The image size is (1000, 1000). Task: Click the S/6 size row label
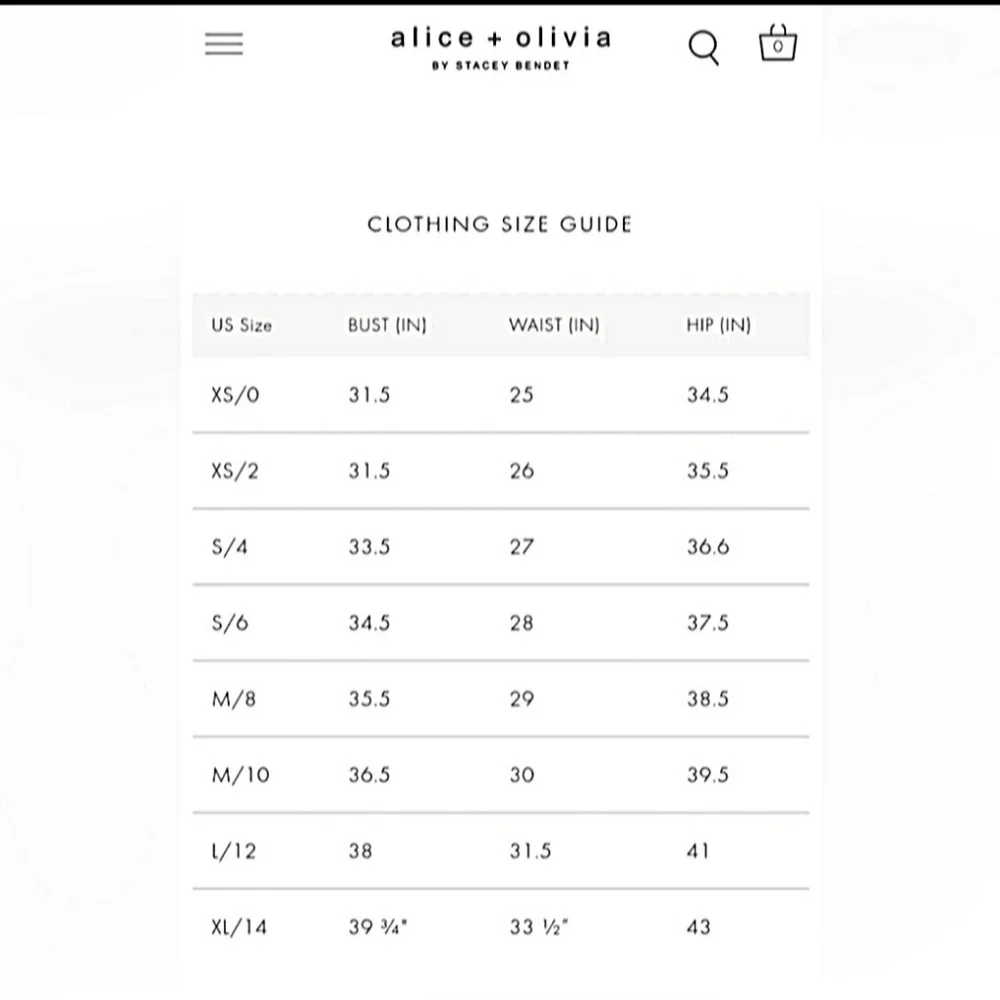231,623
